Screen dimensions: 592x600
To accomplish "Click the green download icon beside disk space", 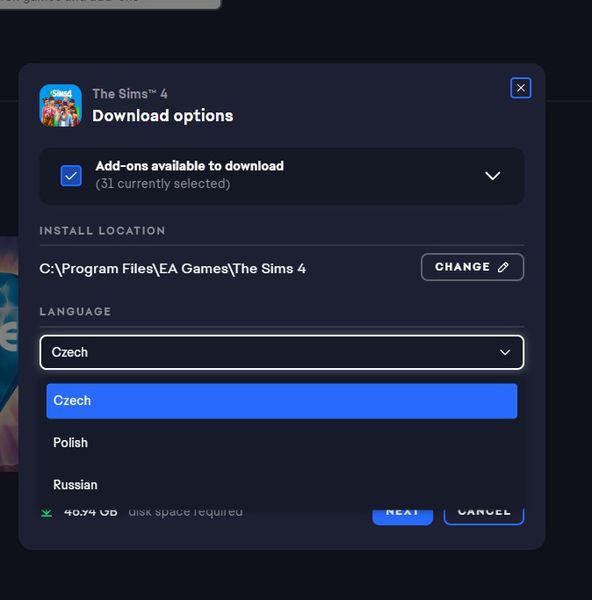I will point(46,512).
